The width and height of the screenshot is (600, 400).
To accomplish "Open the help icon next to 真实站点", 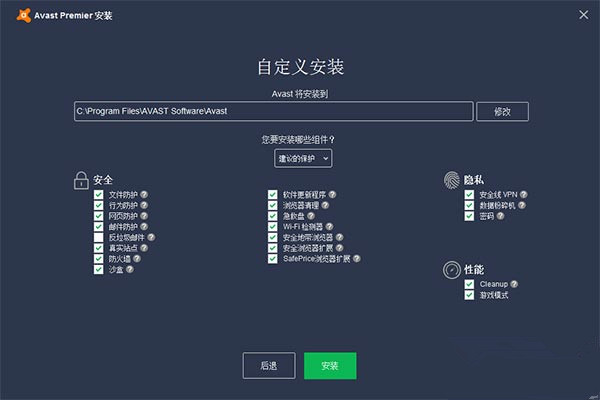I will click(144, 248).
